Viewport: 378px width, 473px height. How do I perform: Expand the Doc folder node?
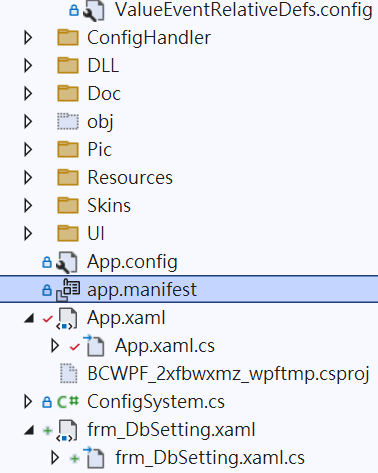click(x=28, y=94)
